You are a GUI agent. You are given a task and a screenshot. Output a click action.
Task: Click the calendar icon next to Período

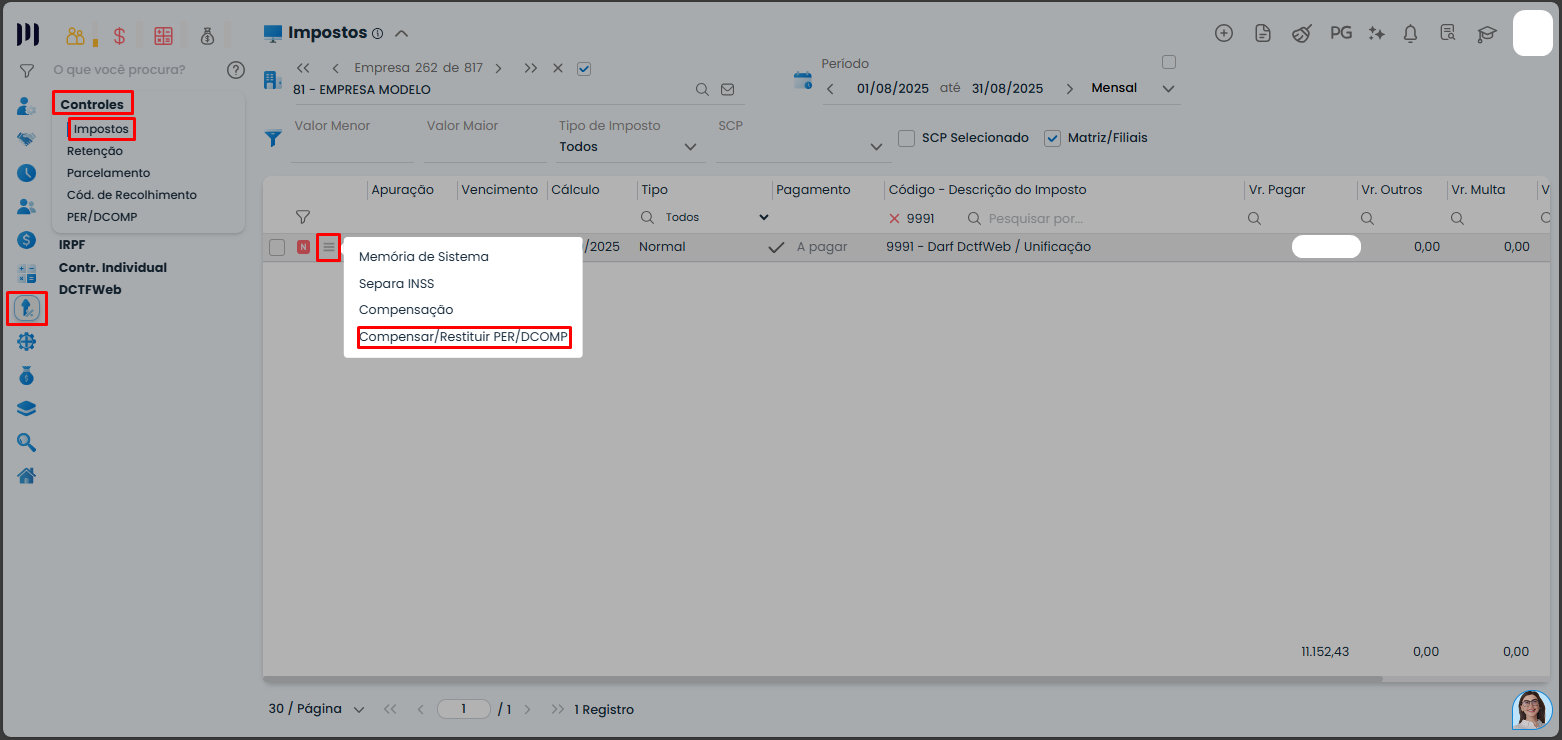(x=802, y=81)
